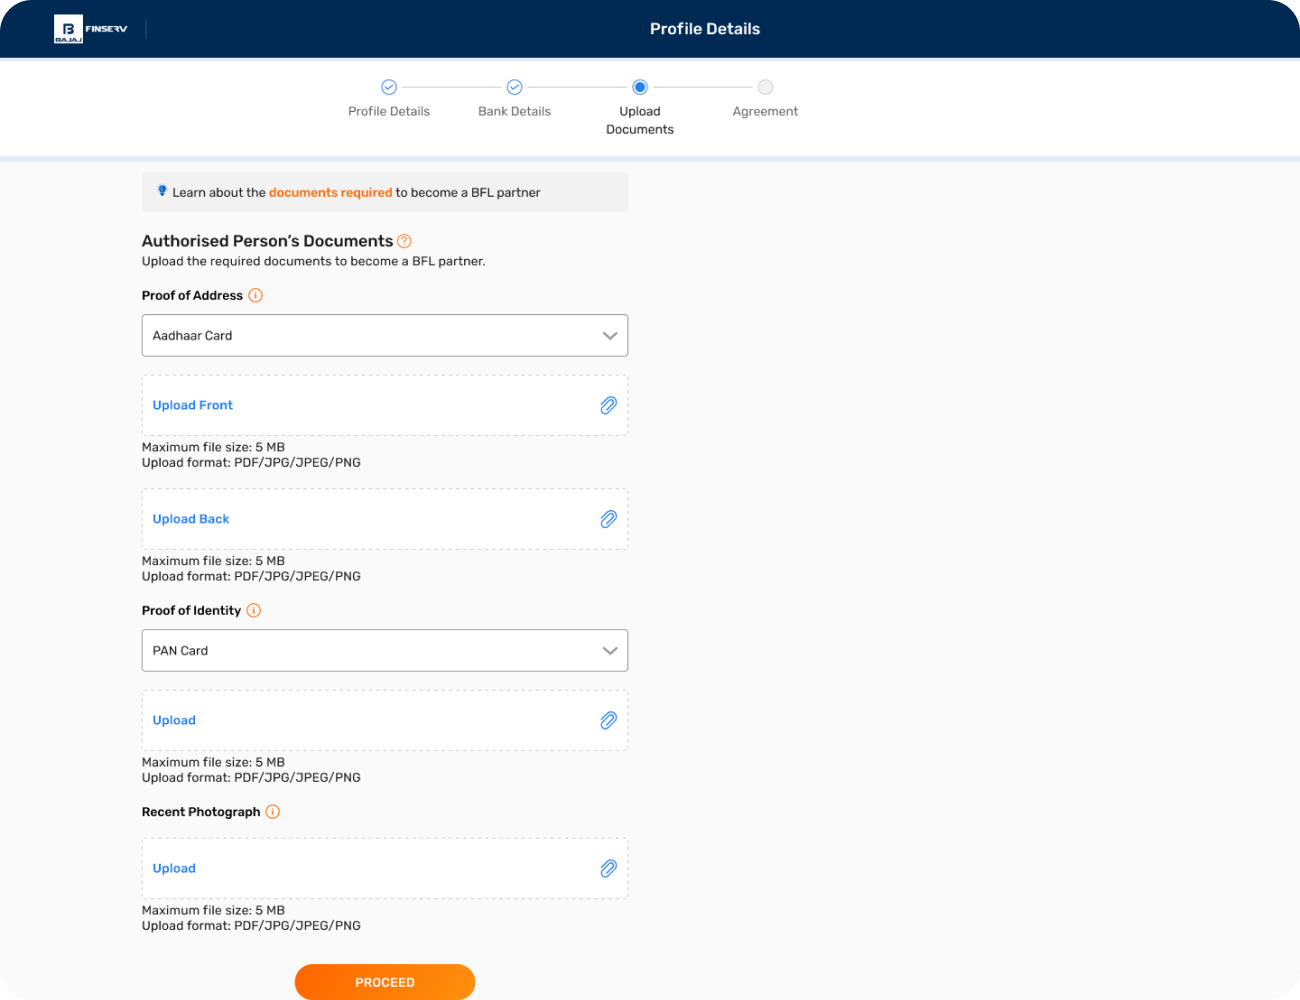Screen dimensions: 1300x1000
Task: Click the paperclip icon for Upload Back
Action: (608, 519)
